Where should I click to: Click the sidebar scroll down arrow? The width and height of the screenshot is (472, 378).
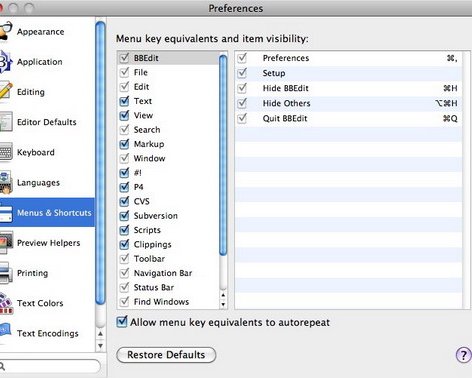tap(100, 346)
